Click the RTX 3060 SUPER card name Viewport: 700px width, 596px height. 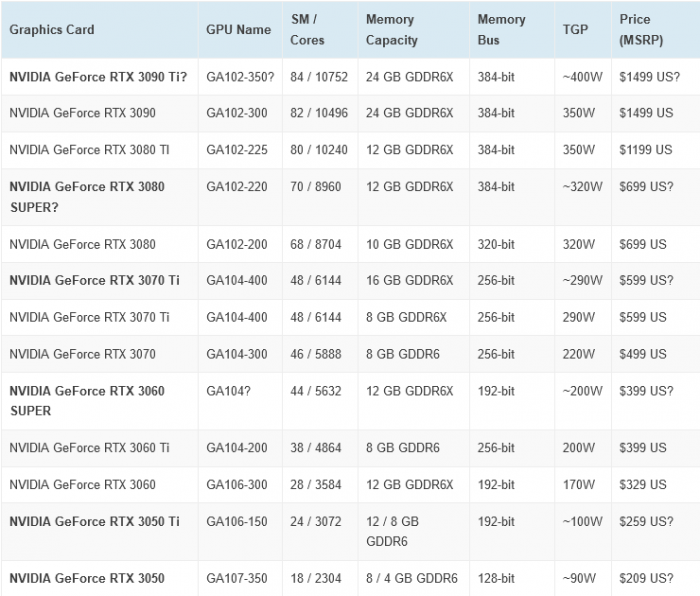tap(87, 401)
